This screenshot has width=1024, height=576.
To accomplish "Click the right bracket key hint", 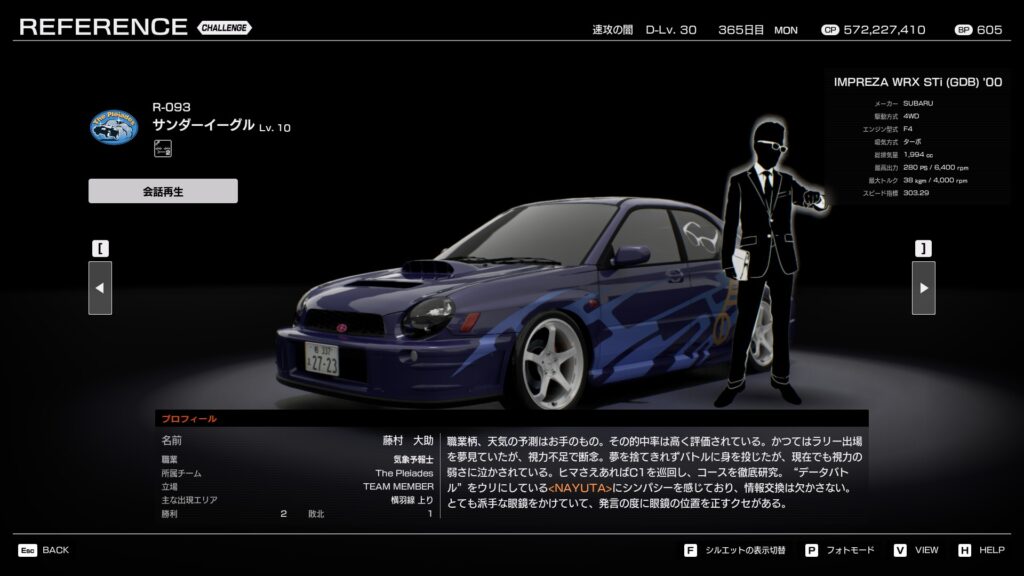I will (923, 248).
